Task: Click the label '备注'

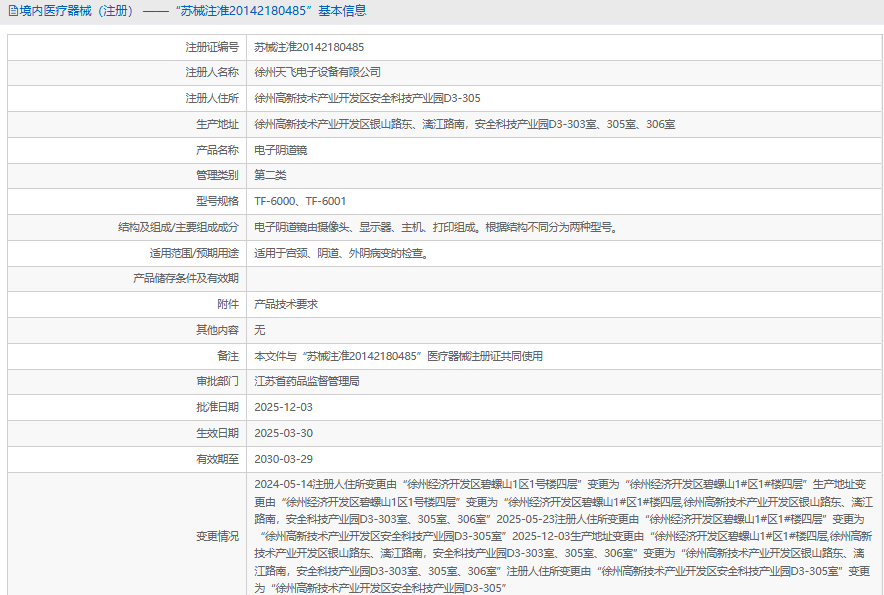Action: point(228,356)
